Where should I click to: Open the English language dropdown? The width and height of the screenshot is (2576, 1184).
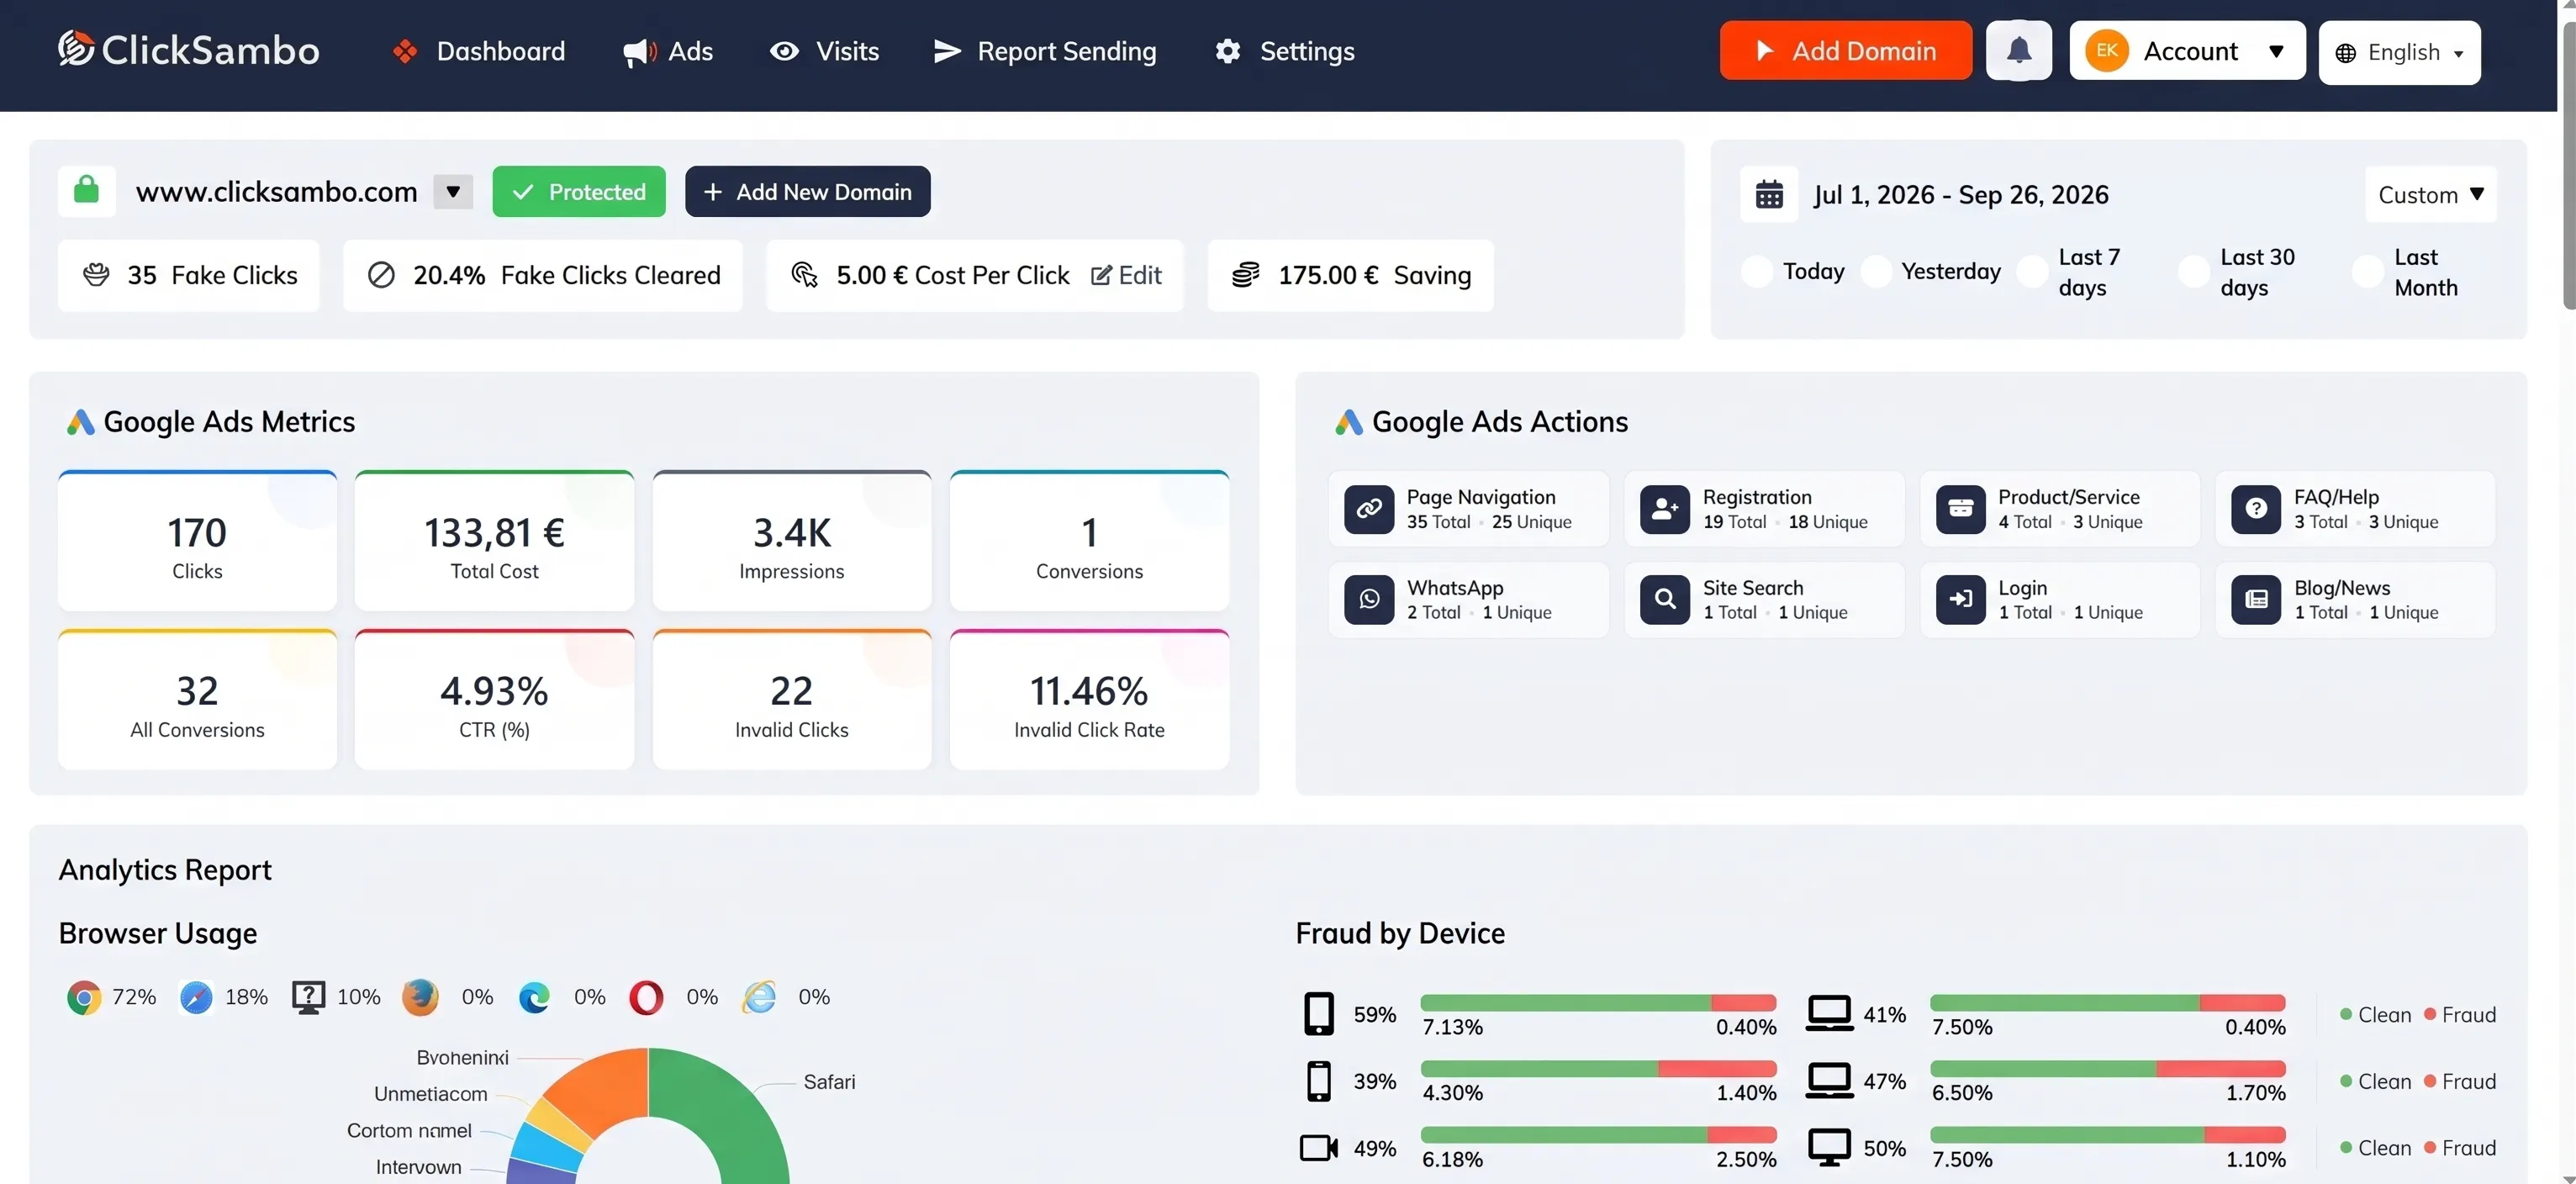tap(2399, 53)
